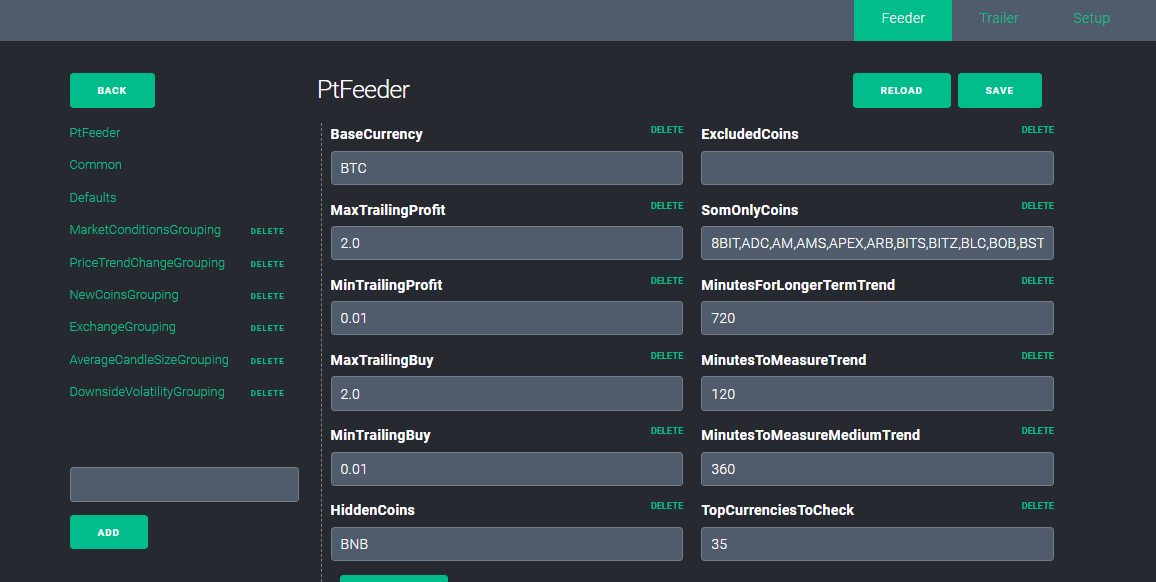Switch to the Feeder tab
Image resolution: width=1156 pixels, height=582 pixels.
coord(902,20)
